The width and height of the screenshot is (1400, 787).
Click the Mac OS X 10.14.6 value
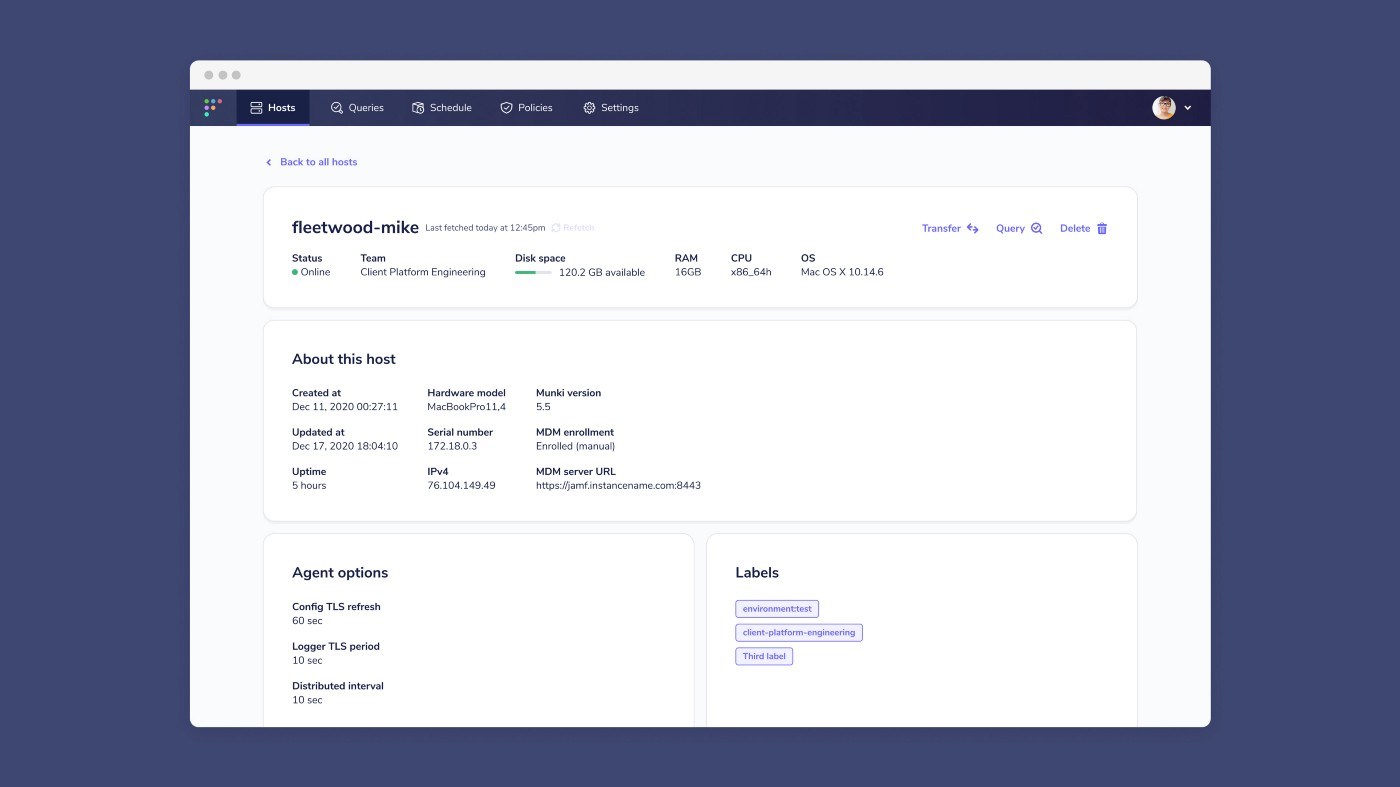(842, 272)
